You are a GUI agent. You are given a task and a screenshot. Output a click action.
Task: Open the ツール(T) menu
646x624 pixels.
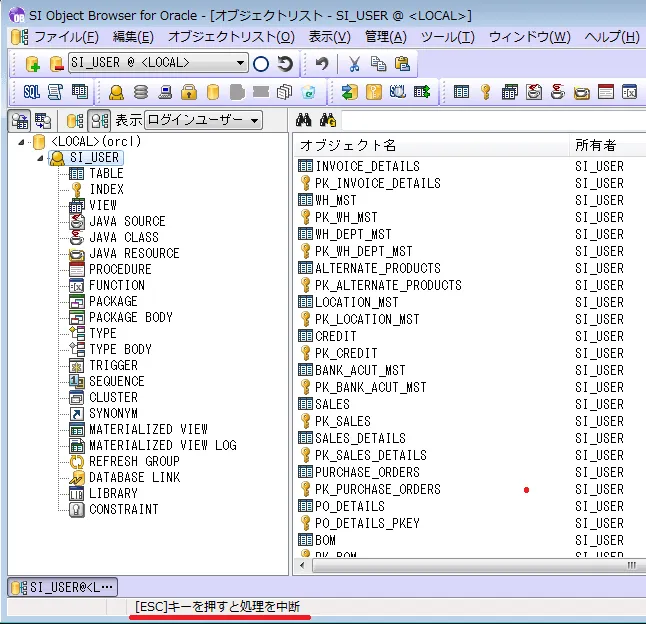click(x=448, y=37)
